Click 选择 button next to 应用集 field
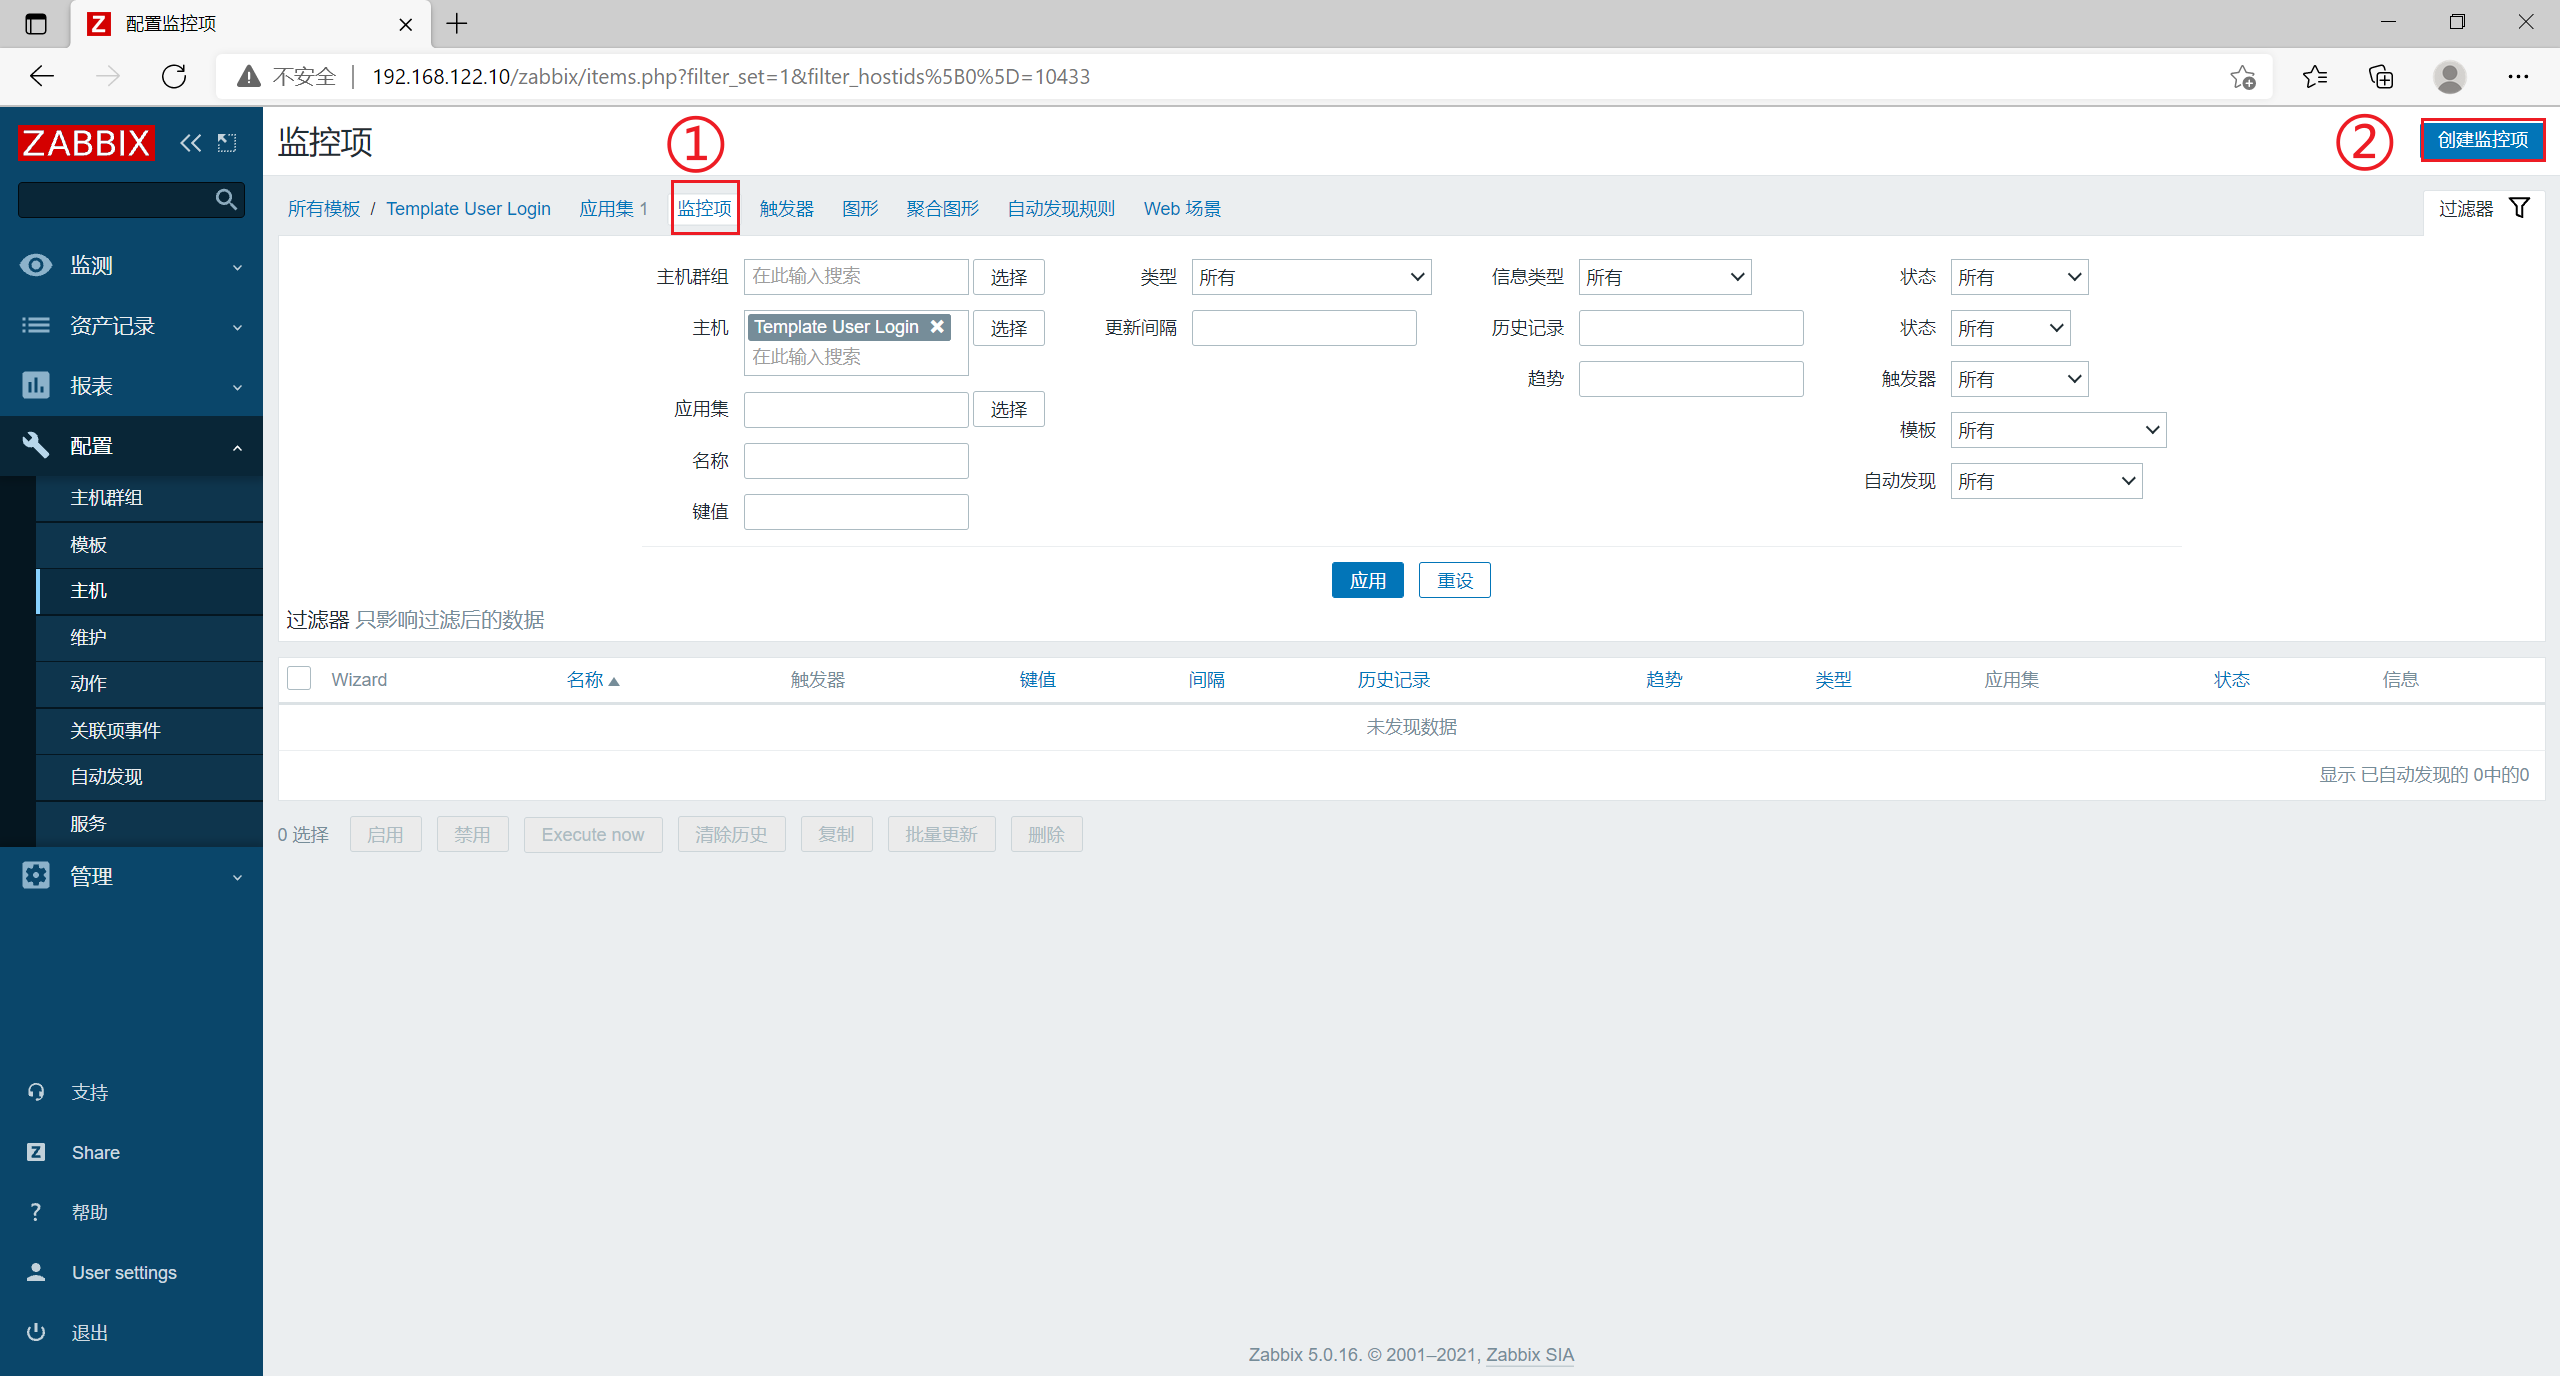This screenshot has height=1376, width=2560. coord(1009,409)
